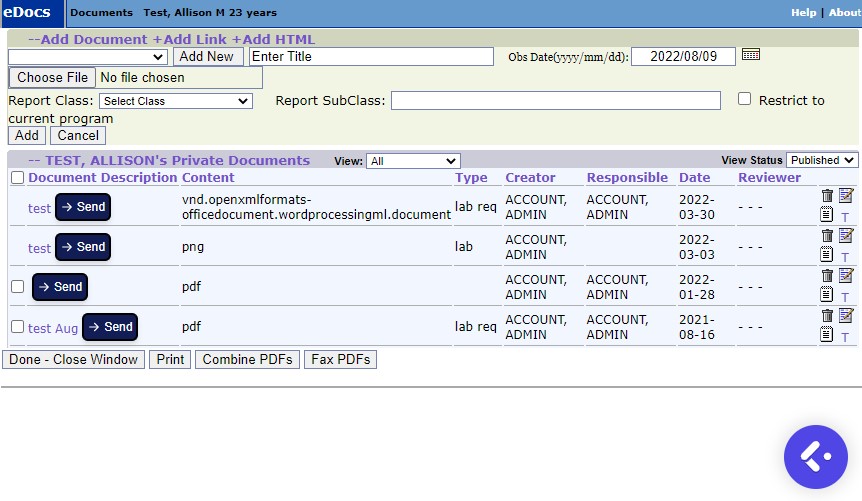Click the T icon on the 2022-03-30 row
Viewport: 862px width, 501px height.
point(845,217)
